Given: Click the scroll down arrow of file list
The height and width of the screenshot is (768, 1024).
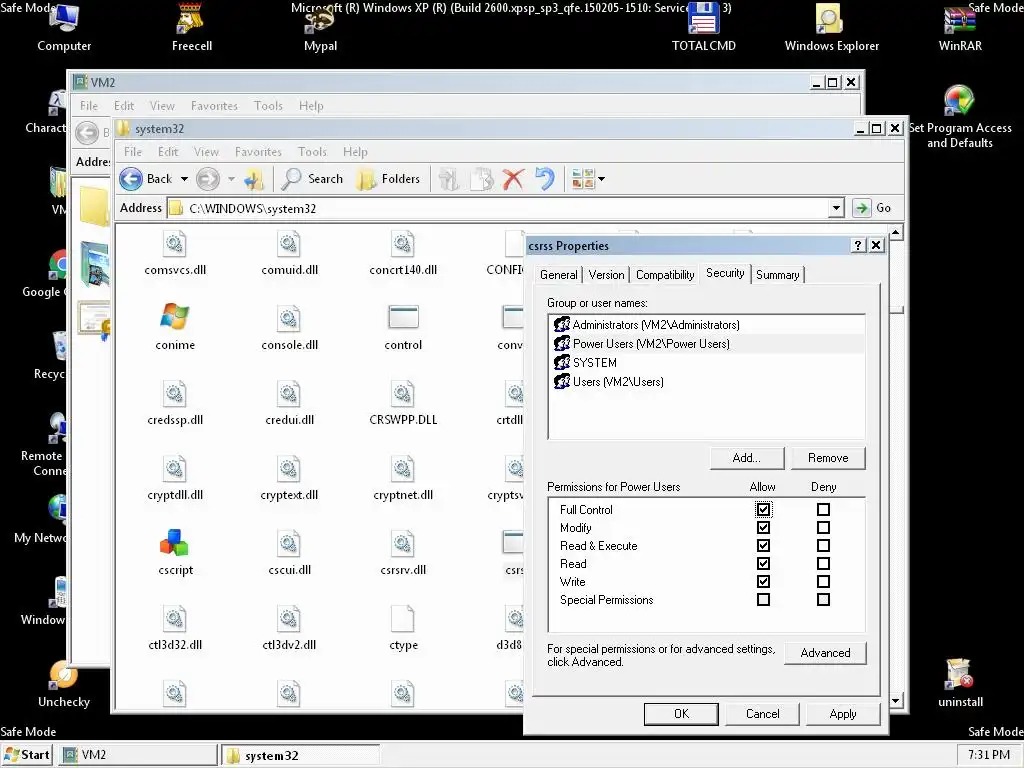Looking at the screenshot, I should 896,701.
